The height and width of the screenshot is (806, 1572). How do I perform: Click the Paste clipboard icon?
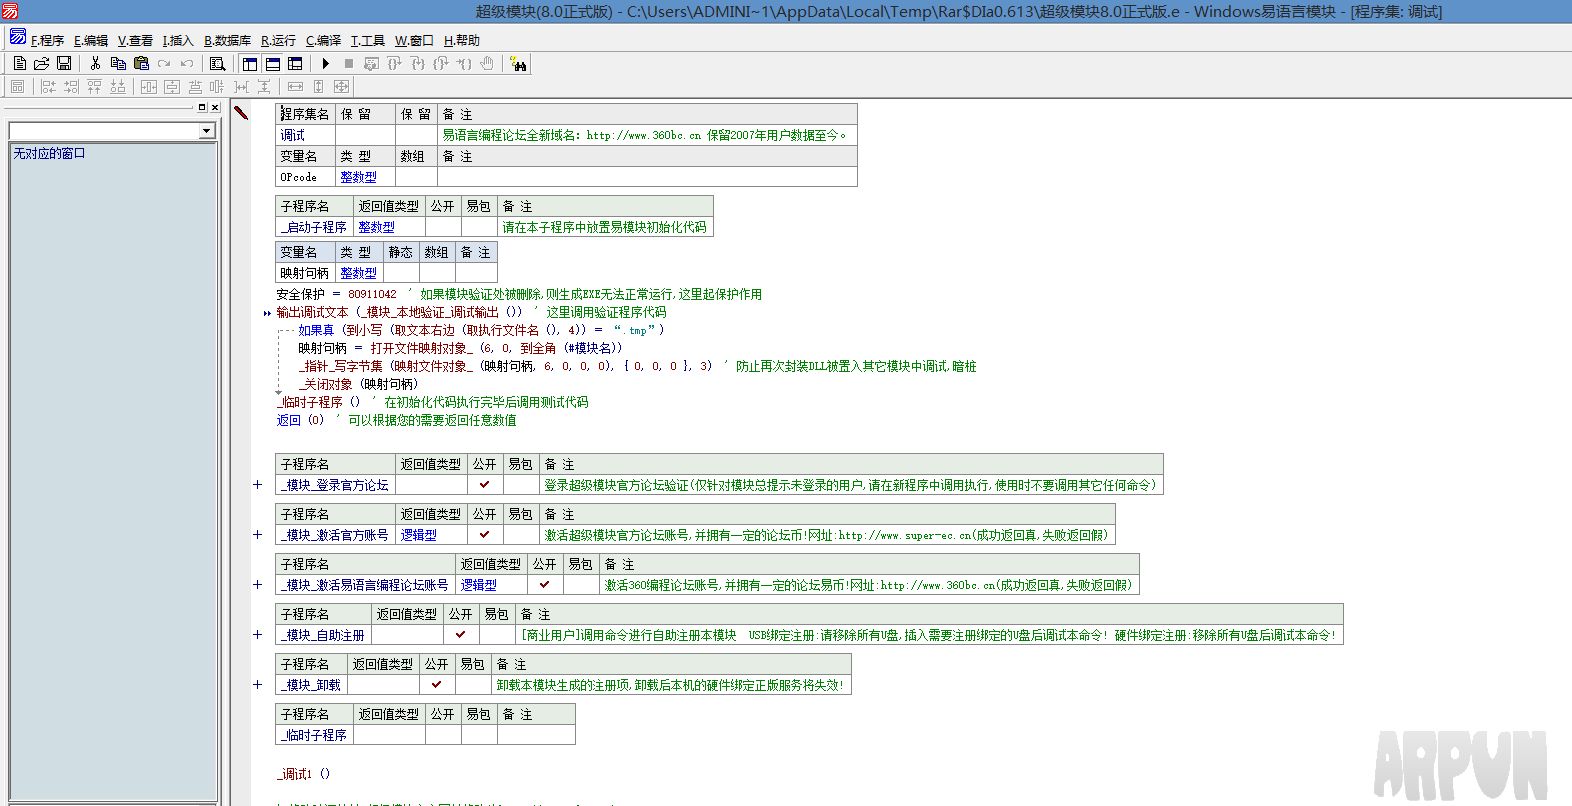click(x=141, y=64)
